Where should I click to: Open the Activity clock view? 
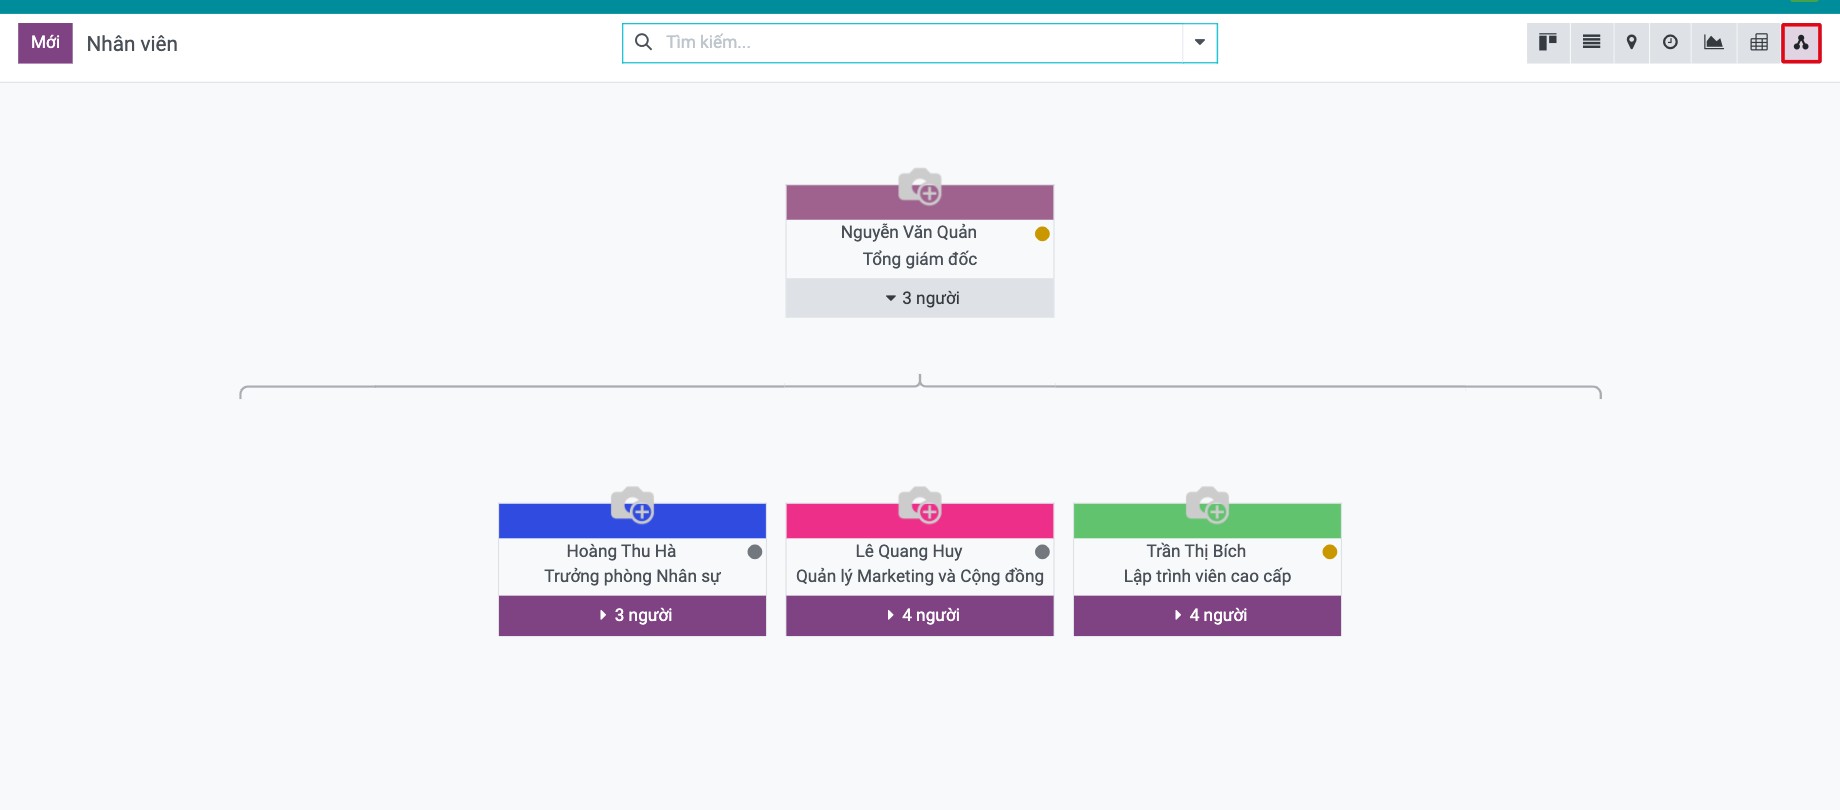[1670, 42]
